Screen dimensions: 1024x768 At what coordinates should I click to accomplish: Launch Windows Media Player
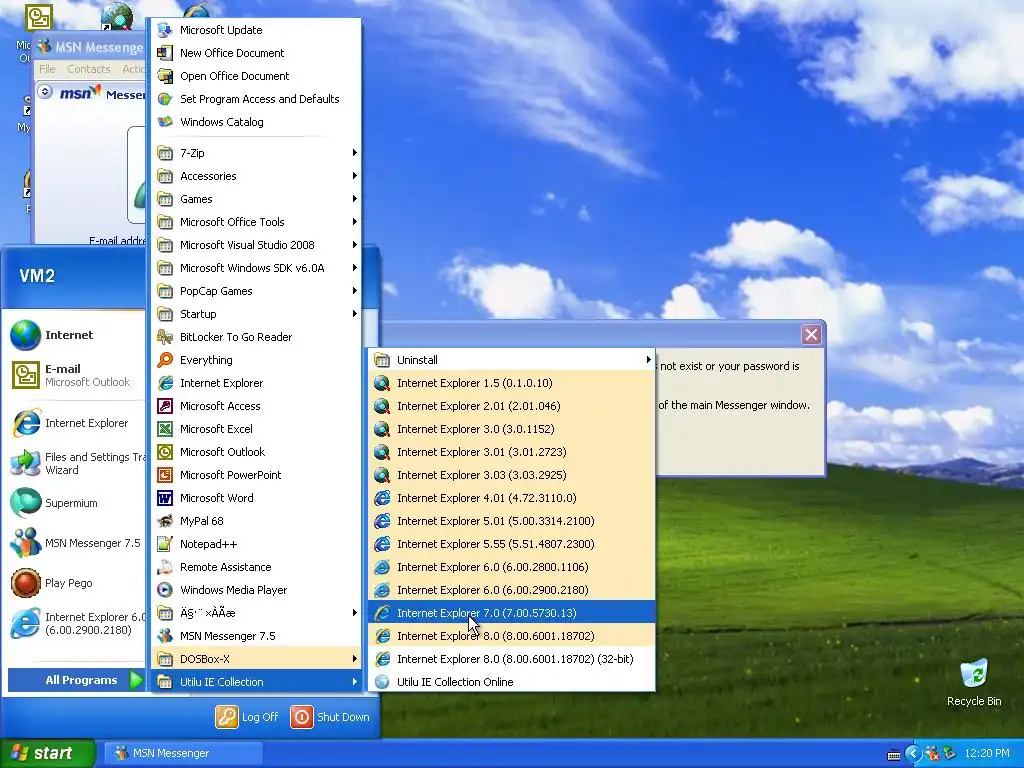pos(257,590)
